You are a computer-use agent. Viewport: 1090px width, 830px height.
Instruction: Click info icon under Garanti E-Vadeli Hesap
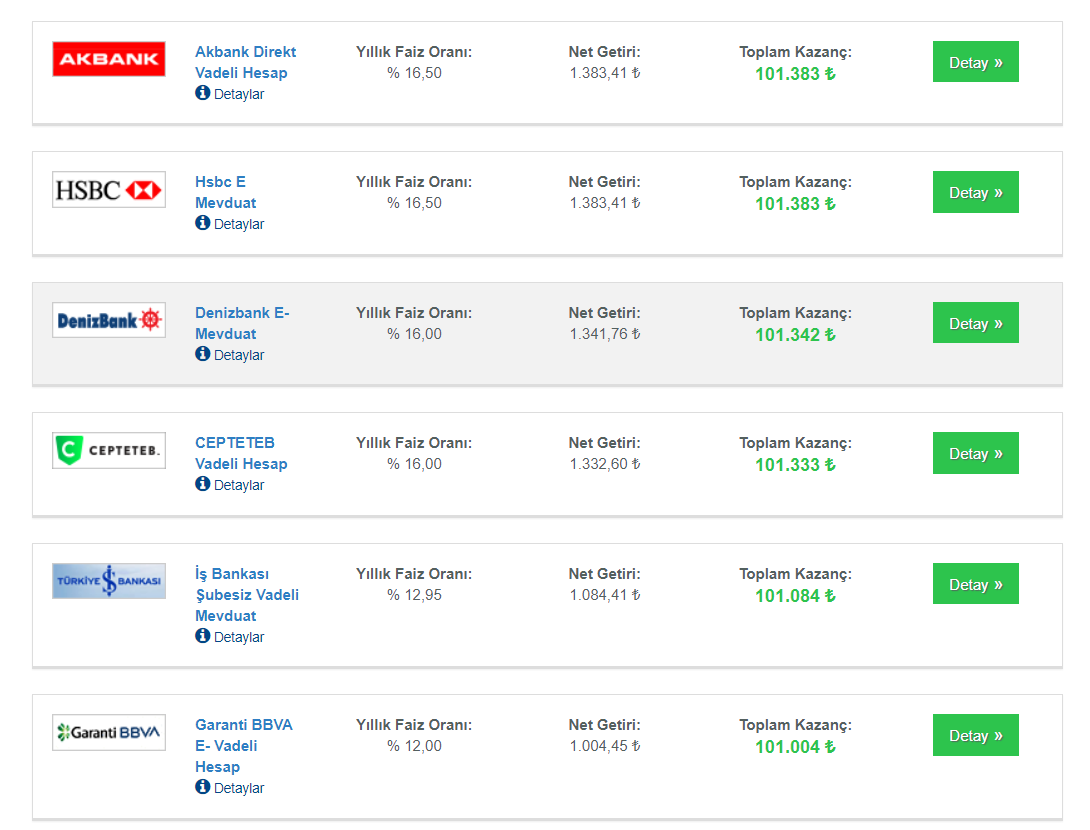click(202, 786)
